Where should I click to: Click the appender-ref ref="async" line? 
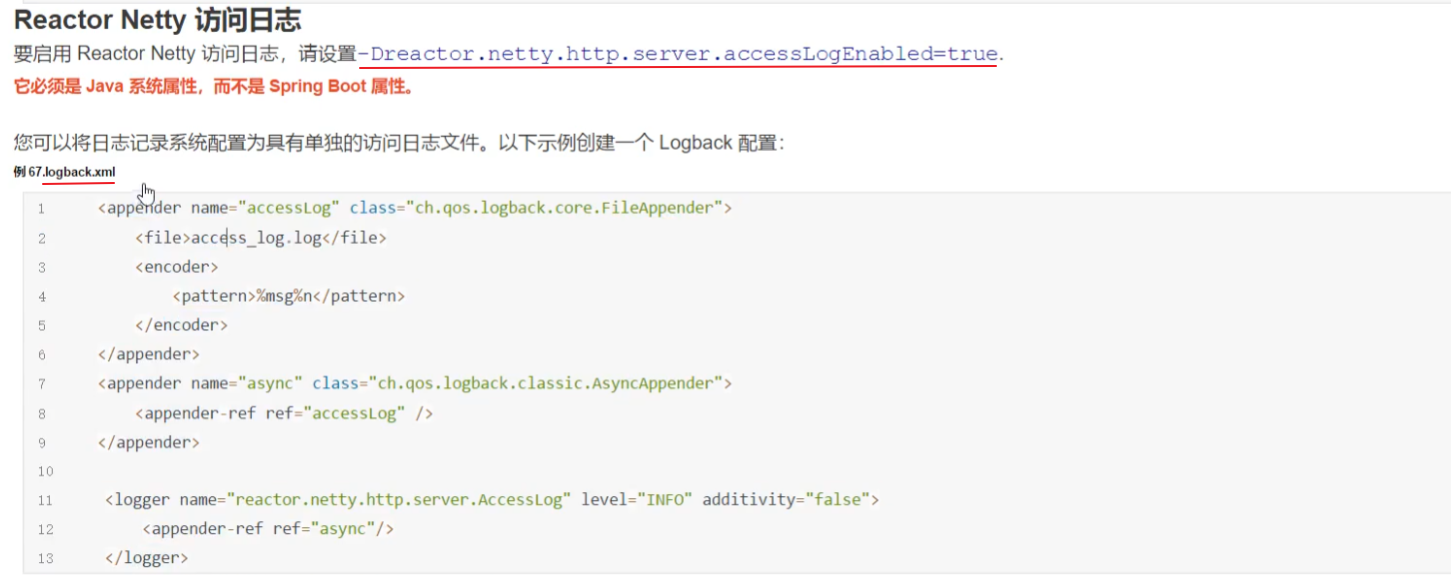point(268,529)
